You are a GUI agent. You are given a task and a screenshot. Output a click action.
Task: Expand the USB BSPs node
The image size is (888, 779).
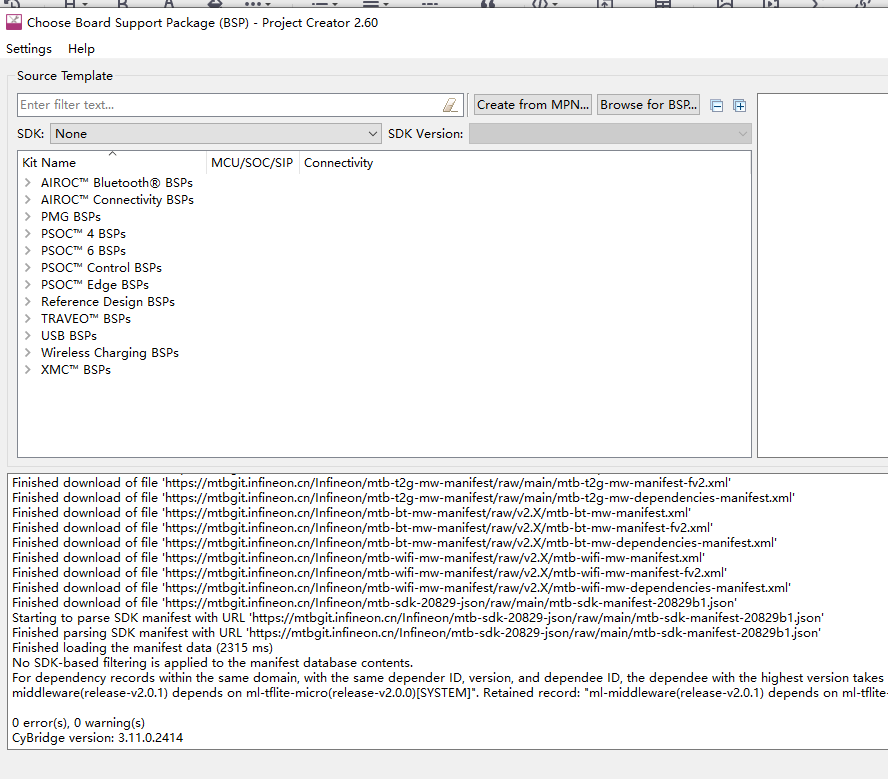point(28,336)
